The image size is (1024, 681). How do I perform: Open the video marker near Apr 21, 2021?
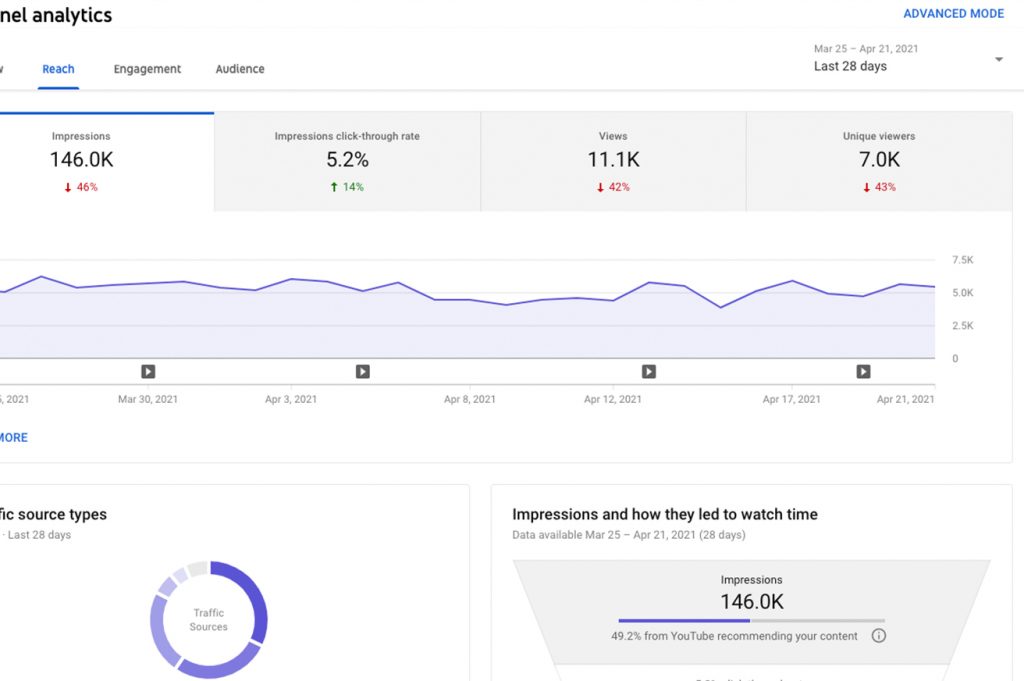coord(863,372)
